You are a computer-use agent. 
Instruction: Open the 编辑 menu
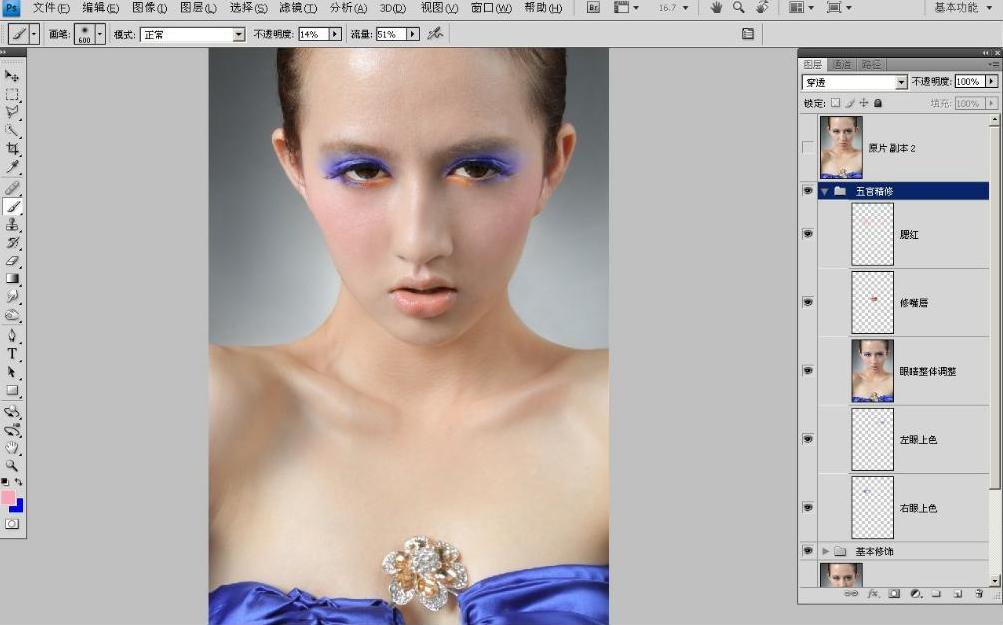100,8
